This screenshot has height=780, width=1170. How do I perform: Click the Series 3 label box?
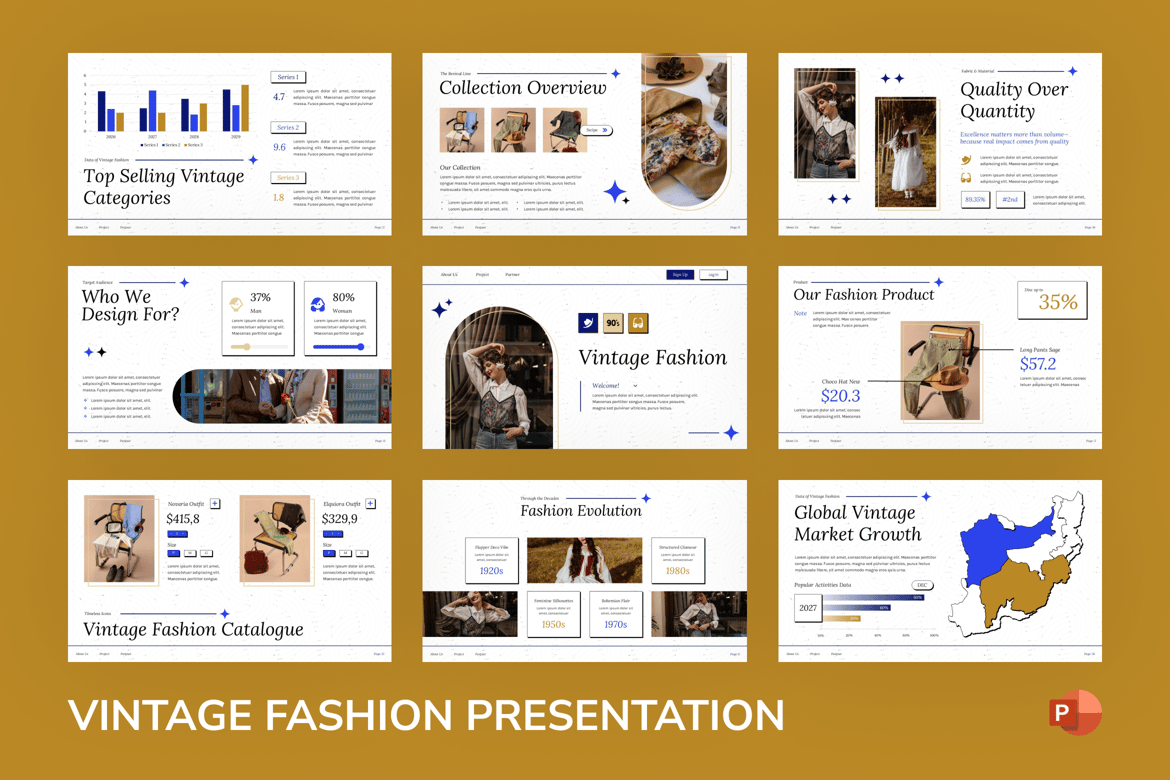click(x=288, y=178)
